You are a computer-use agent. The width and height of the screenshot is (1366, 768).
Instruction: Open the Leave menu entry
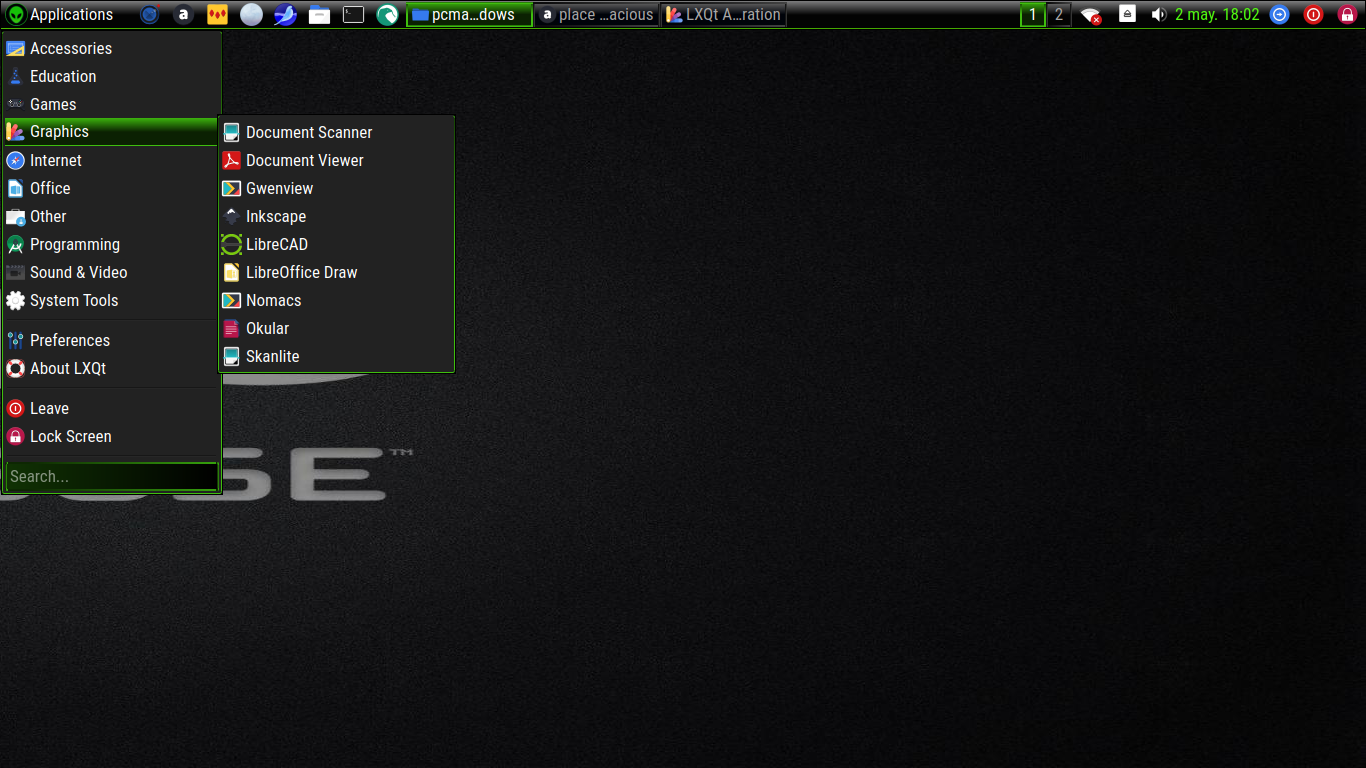click(111, 408)
